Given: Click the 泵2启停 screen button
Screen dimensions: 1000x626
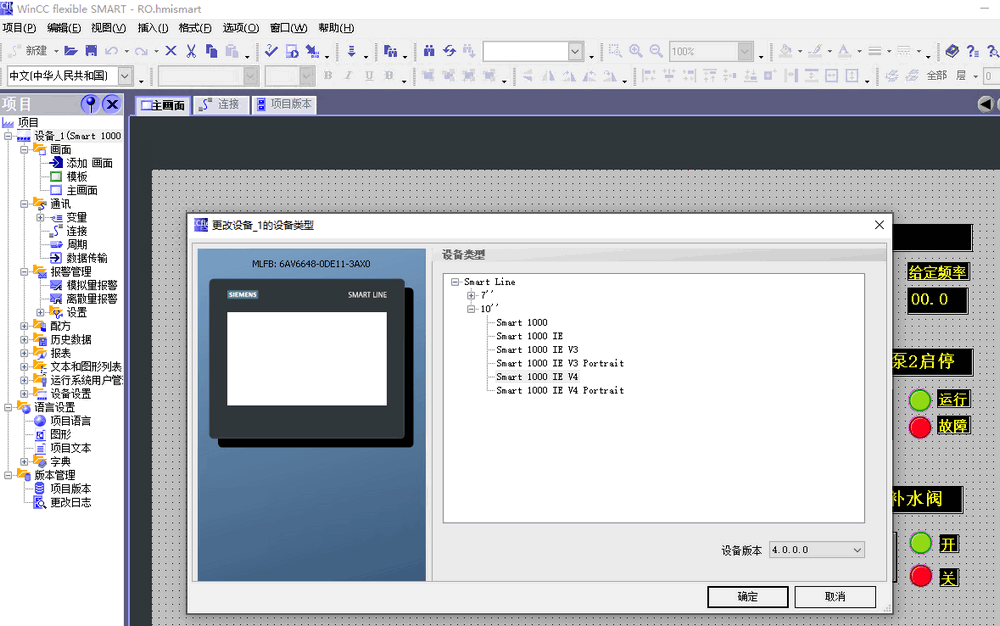Looking at the screenshot, I should [931, 361].
